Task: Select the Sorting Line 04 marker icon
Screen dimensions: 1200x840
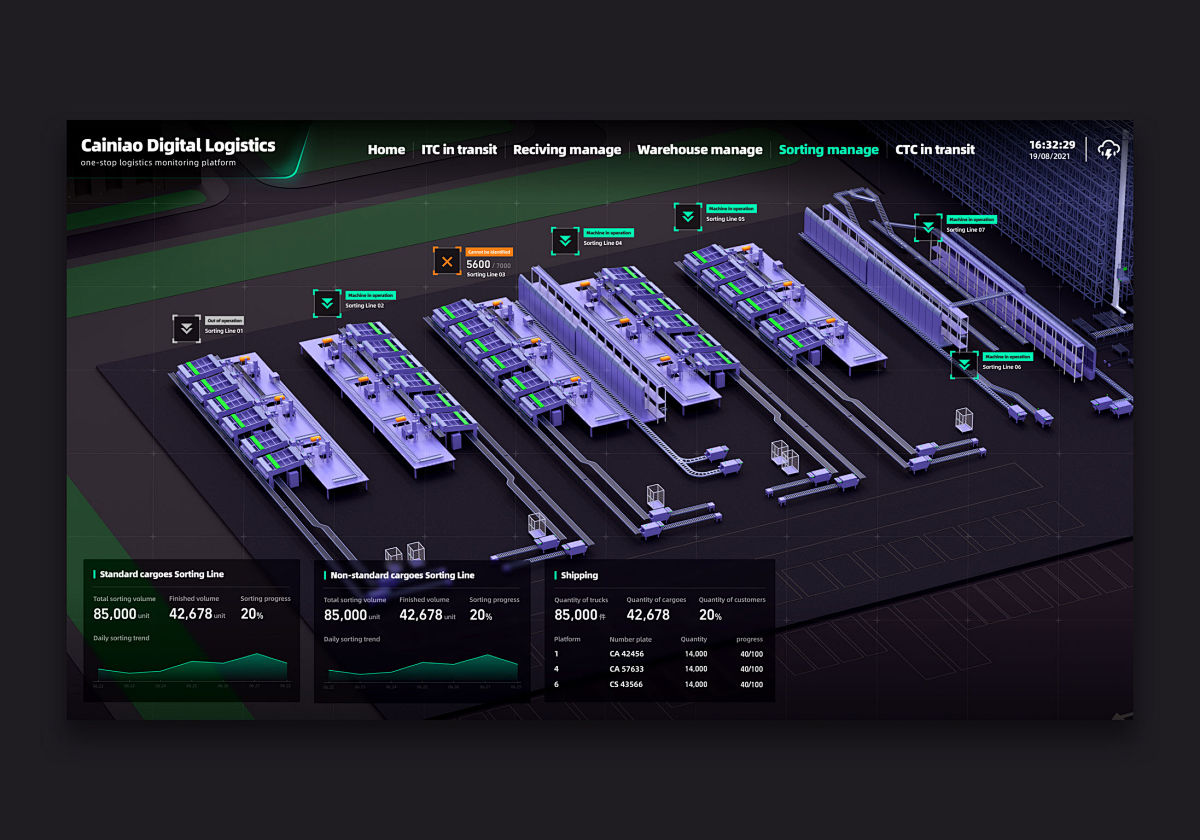Action: [x=565, y=241]
